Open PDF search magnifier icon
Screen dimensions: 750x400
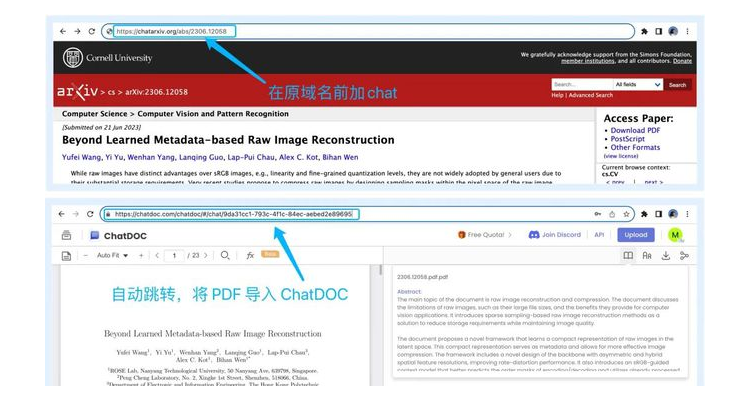225,256
